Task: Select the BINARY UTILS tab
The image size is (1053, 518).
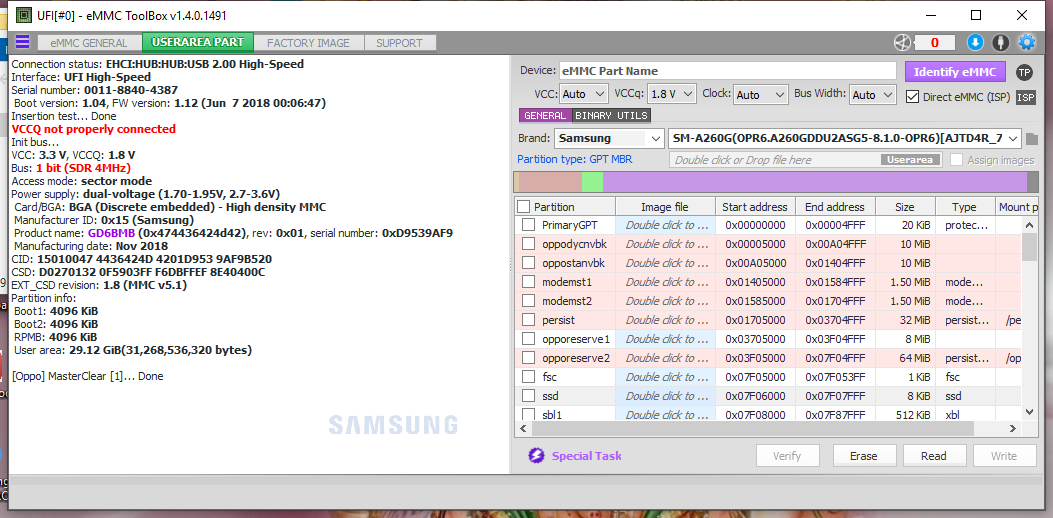Action: pyautogui.click(x=612, y=116)
